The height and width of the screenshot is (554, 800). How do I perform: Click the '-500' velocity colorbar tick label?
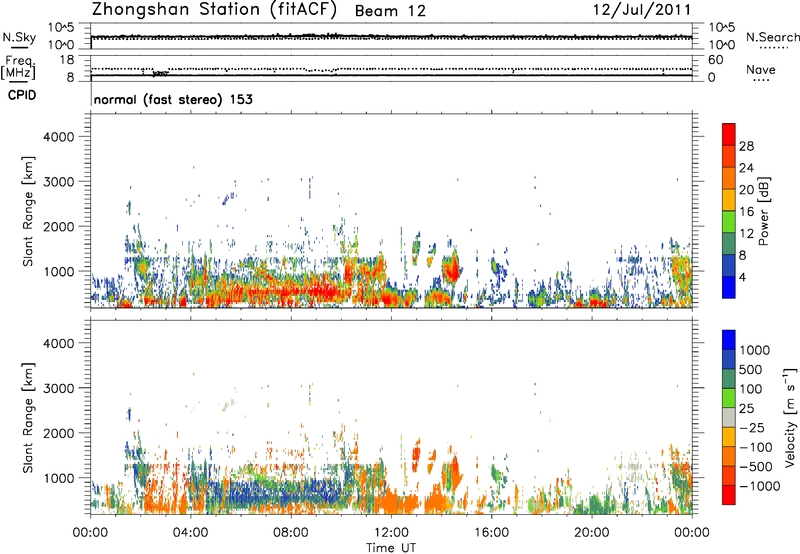756,466
